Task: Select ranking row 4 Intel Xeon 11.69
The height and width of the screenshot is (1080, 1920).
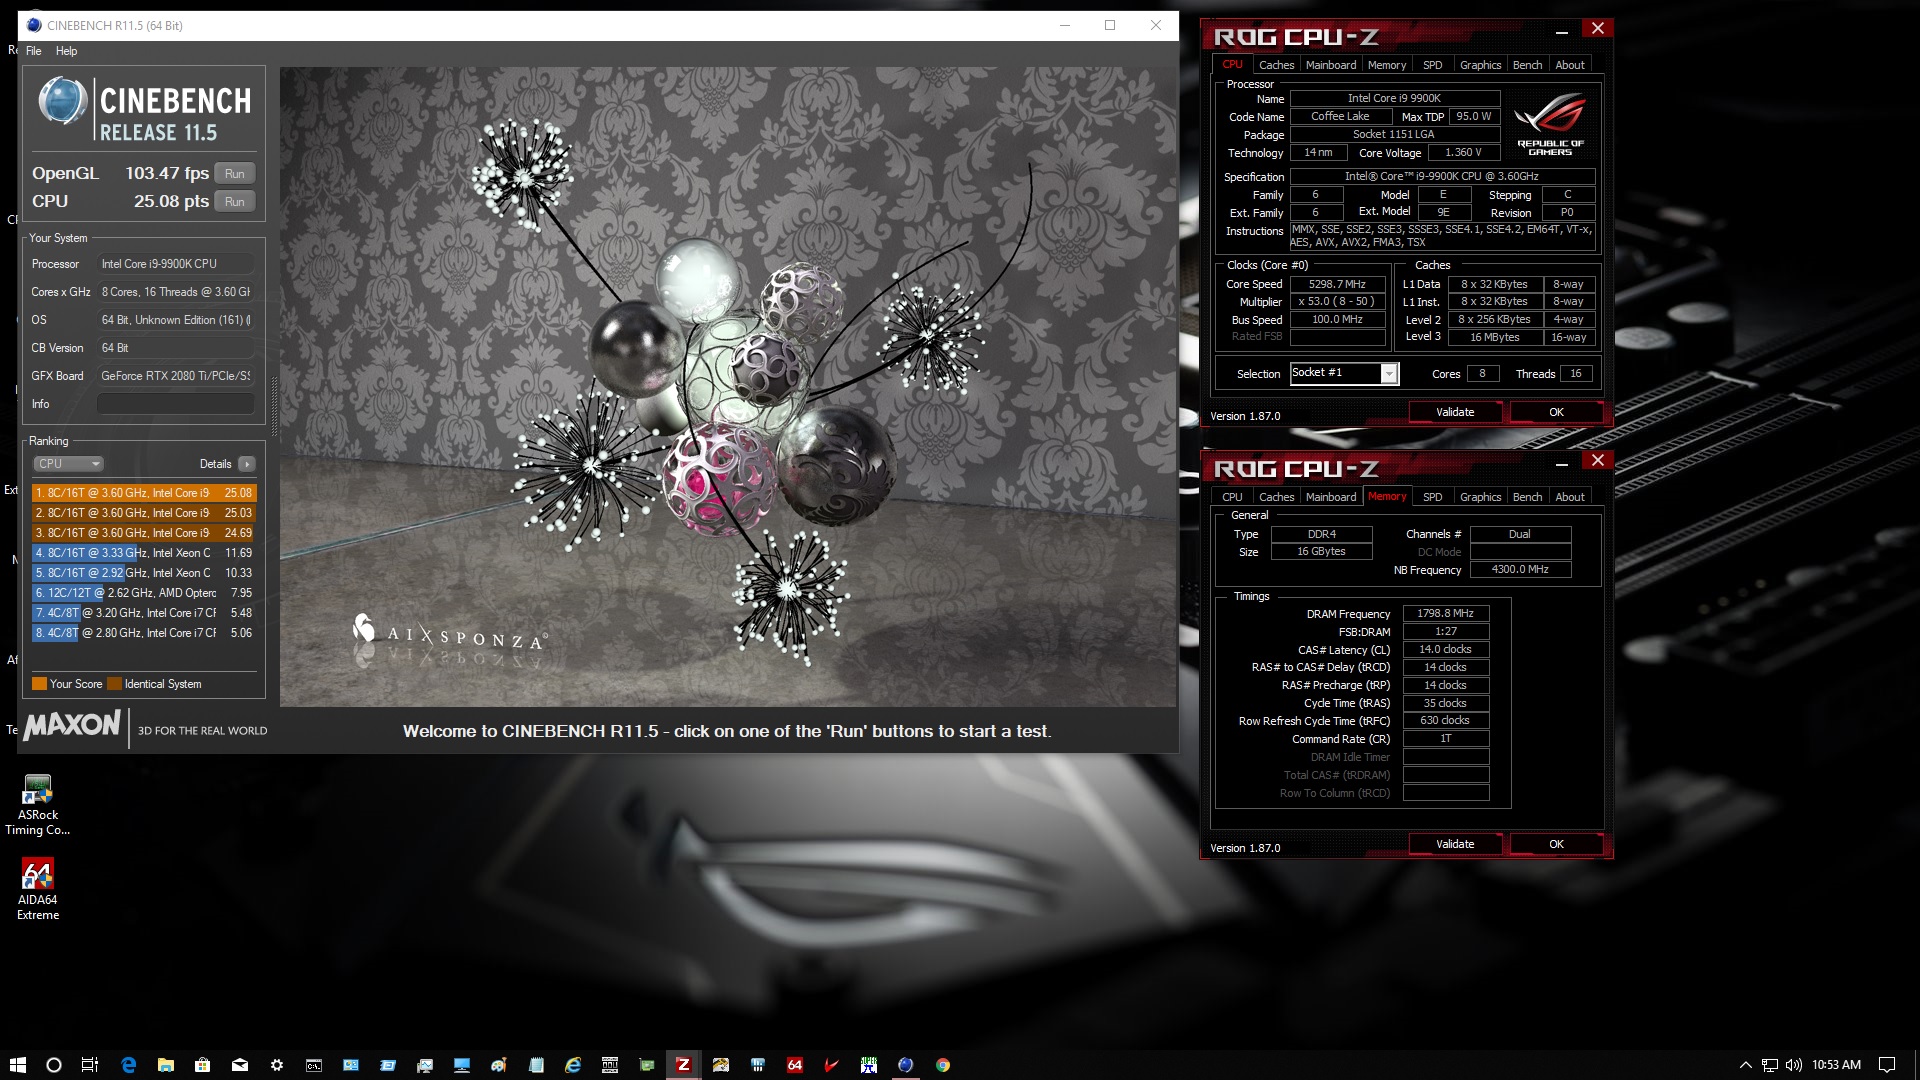Action: (144, 553)
